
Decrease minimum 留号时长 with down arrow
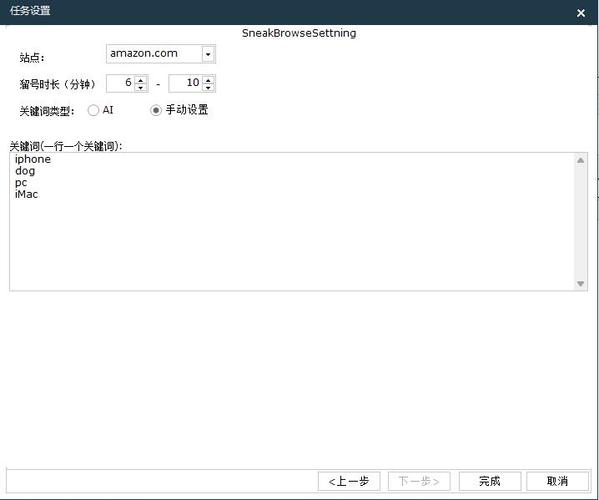pos(141,87)
